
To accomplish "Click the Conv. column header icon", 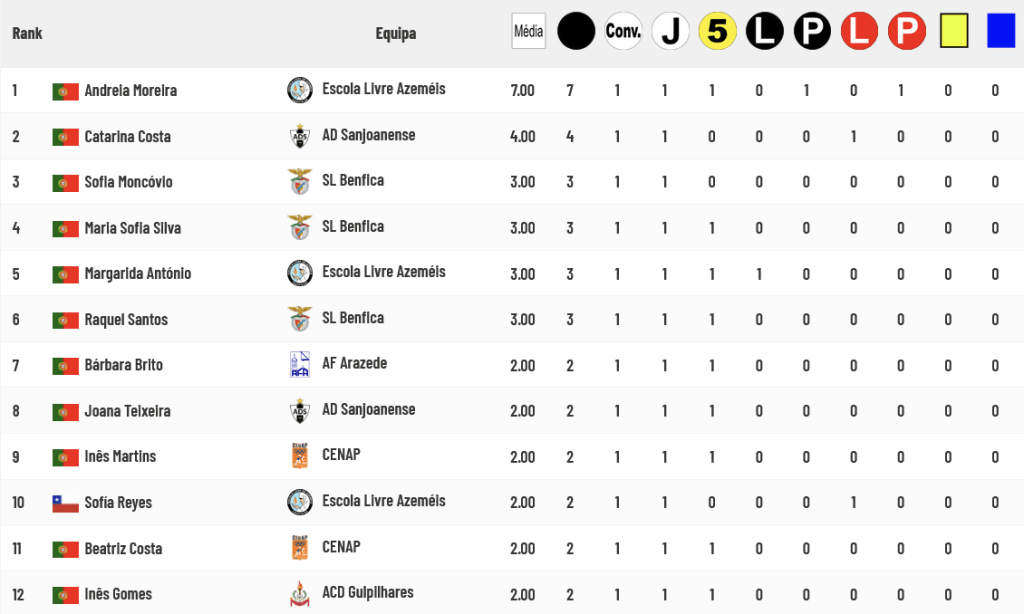I will [x=623, y=31].
